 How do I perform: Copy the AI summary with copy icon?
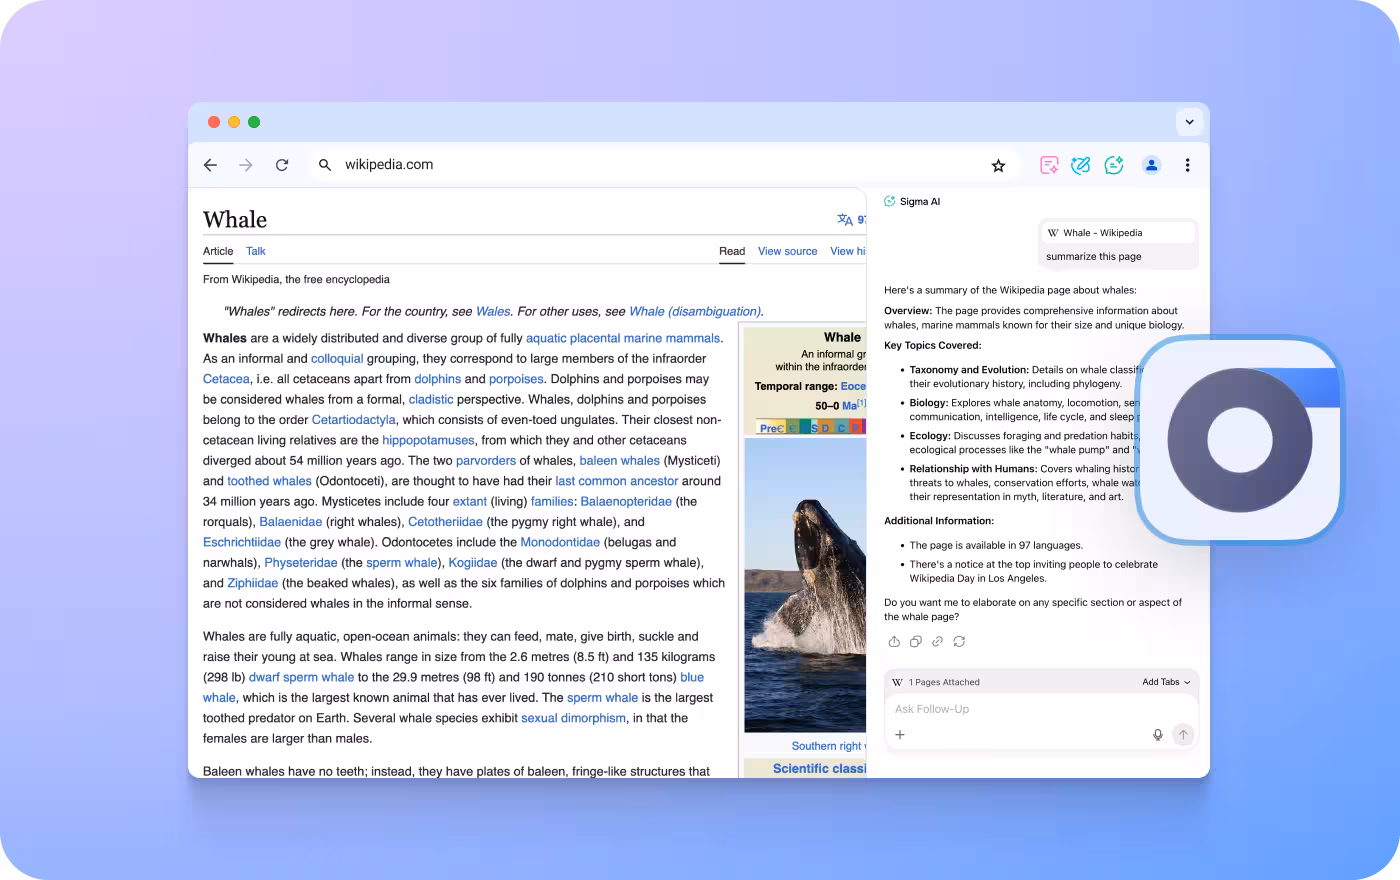click(x=916, y=642)
